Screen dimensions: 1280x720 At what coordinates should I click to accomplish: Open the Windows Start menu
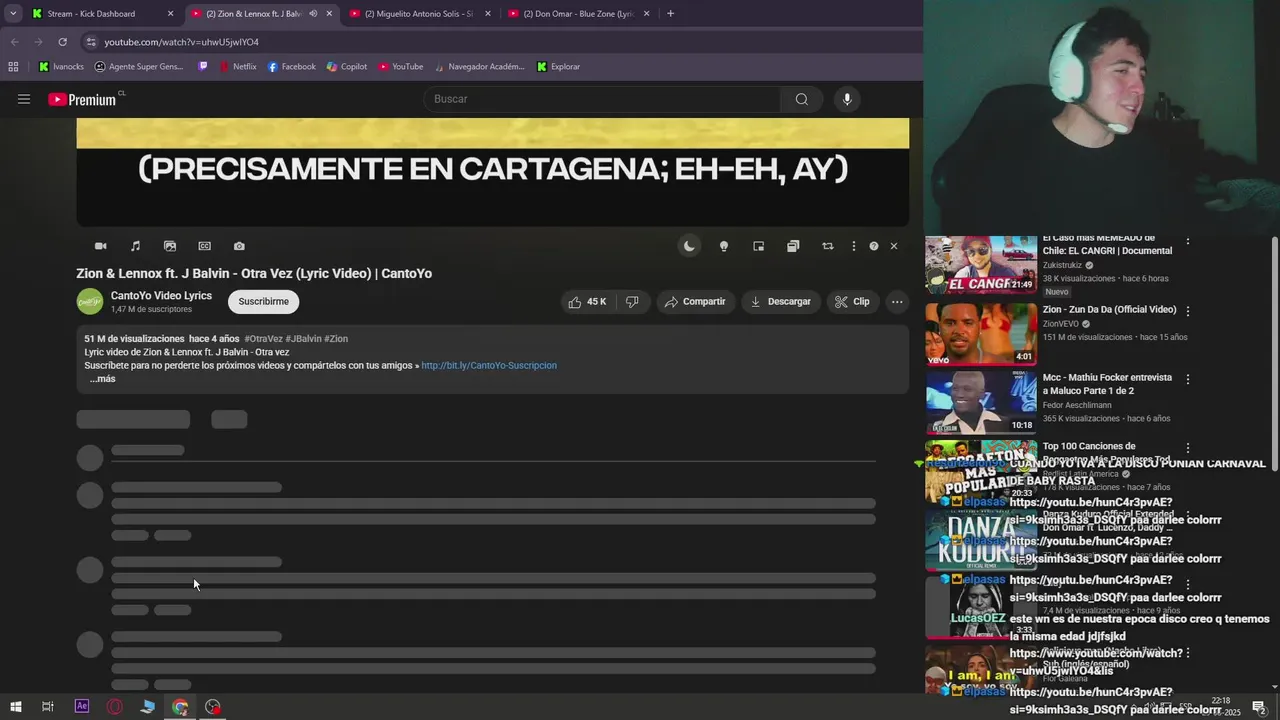click(15, 707)
